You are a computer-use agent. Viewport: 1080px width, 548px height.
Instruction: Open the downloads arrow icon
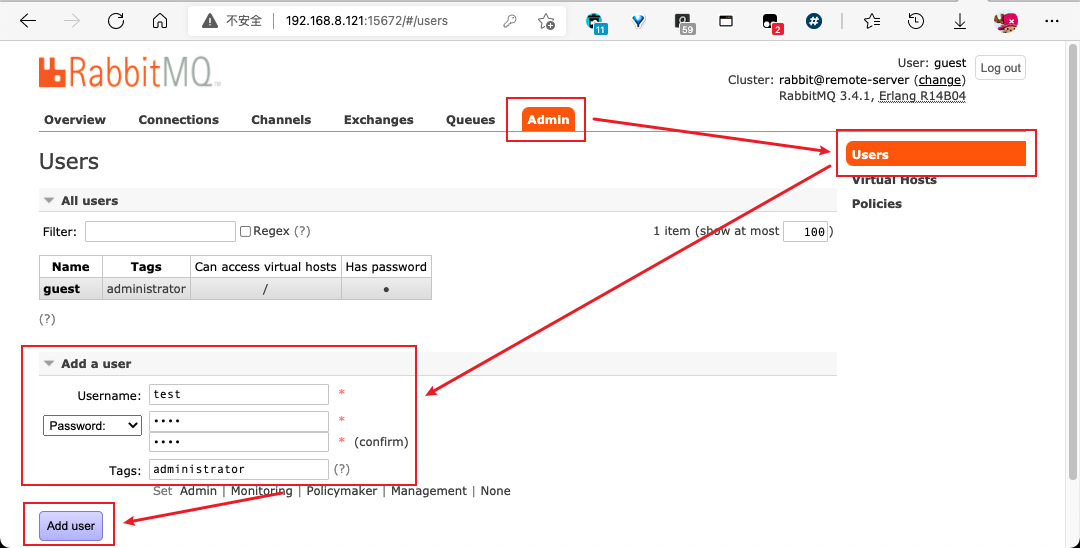click(959, 22)
